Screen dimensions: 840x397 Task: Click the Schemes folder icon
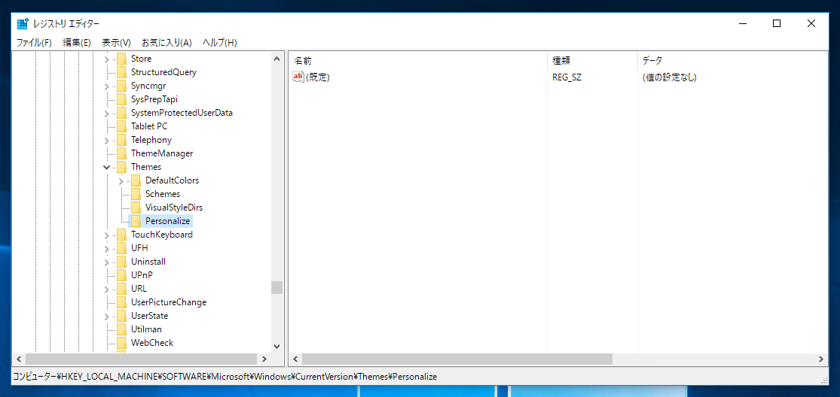pyautogui.click(x=136, y=194)
